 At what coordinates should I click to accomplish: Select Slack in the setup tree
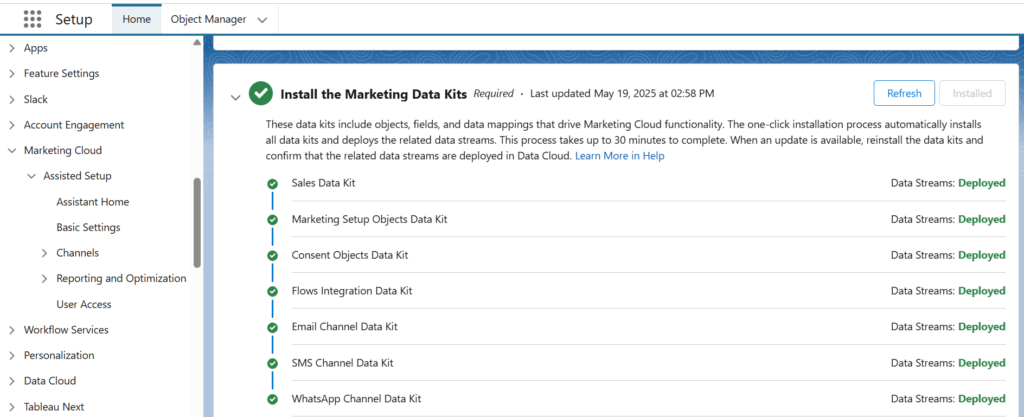point(35,100)
